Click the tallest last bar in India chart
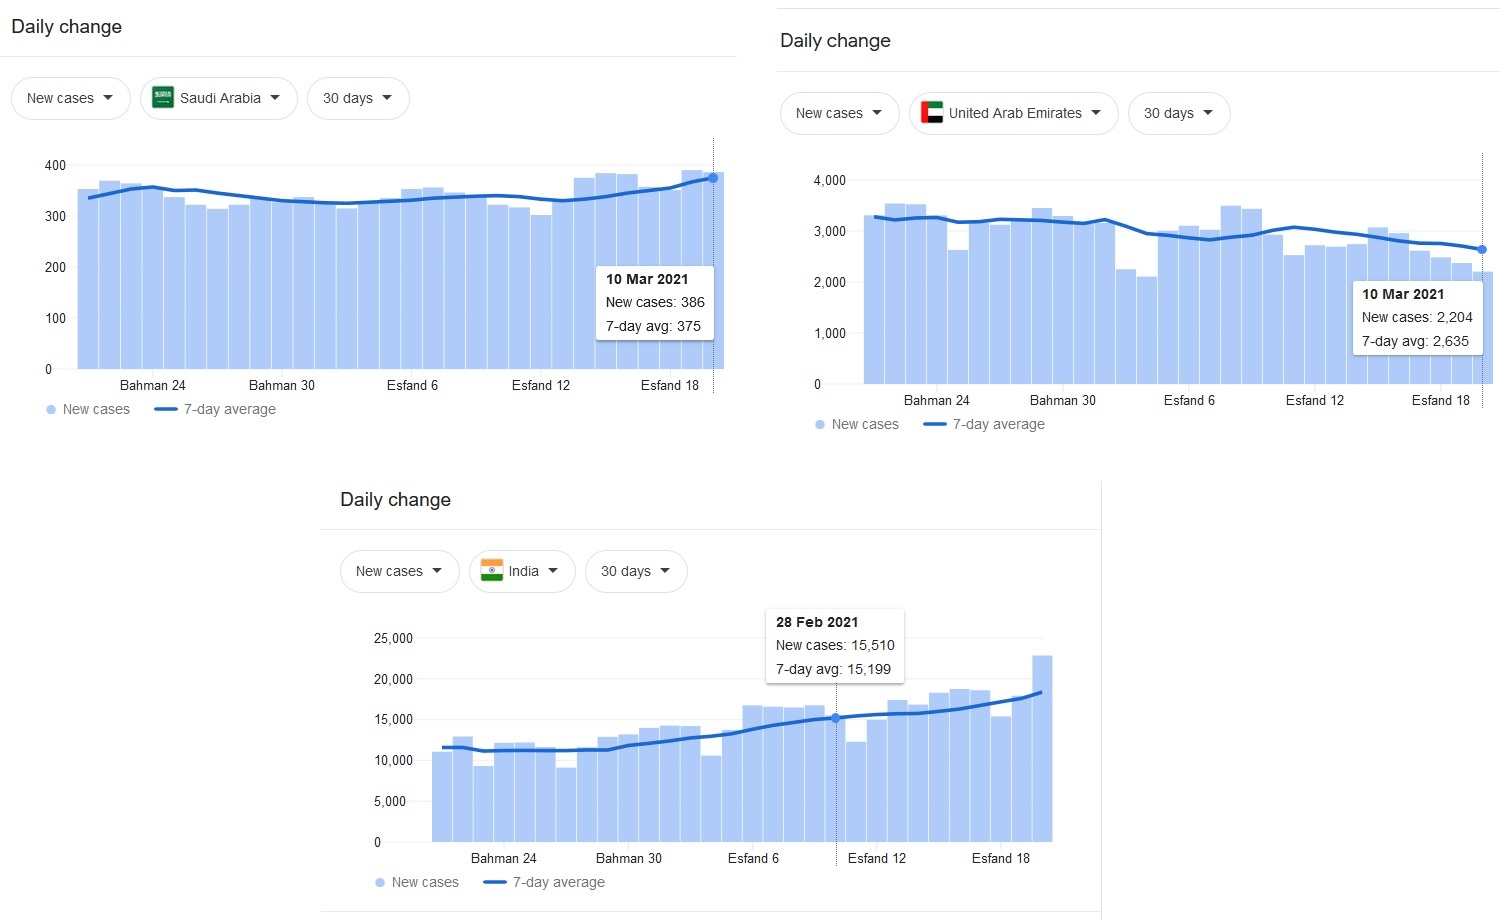1500x920 pixels. [1042, 750]
